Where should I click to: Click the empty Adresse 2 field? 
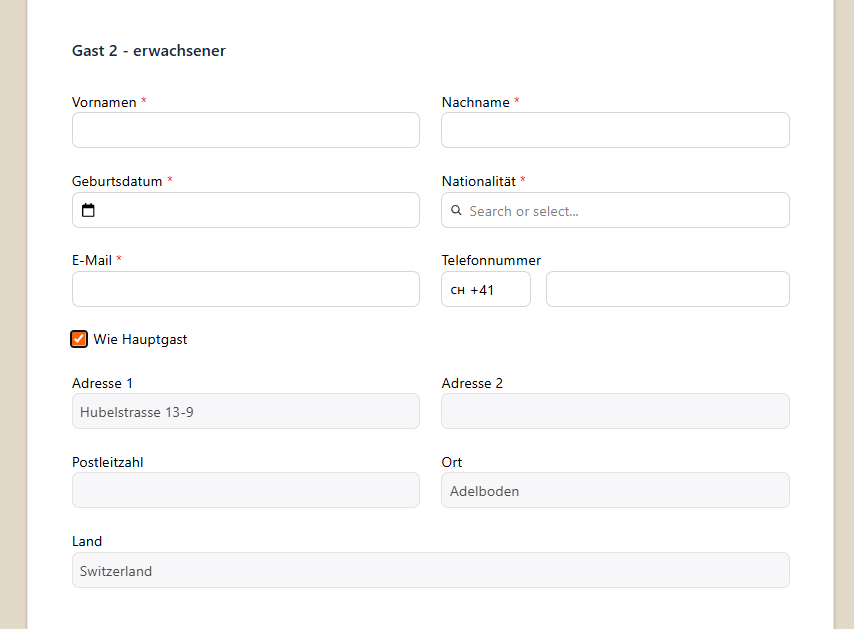click(x=615, y=411)
